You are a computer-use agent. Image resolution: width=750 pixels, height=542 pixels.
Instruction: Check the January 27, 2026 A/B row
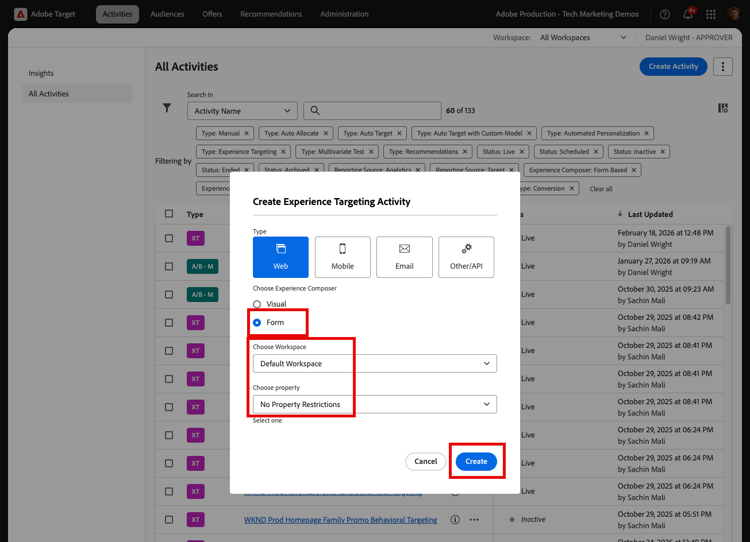169,266
